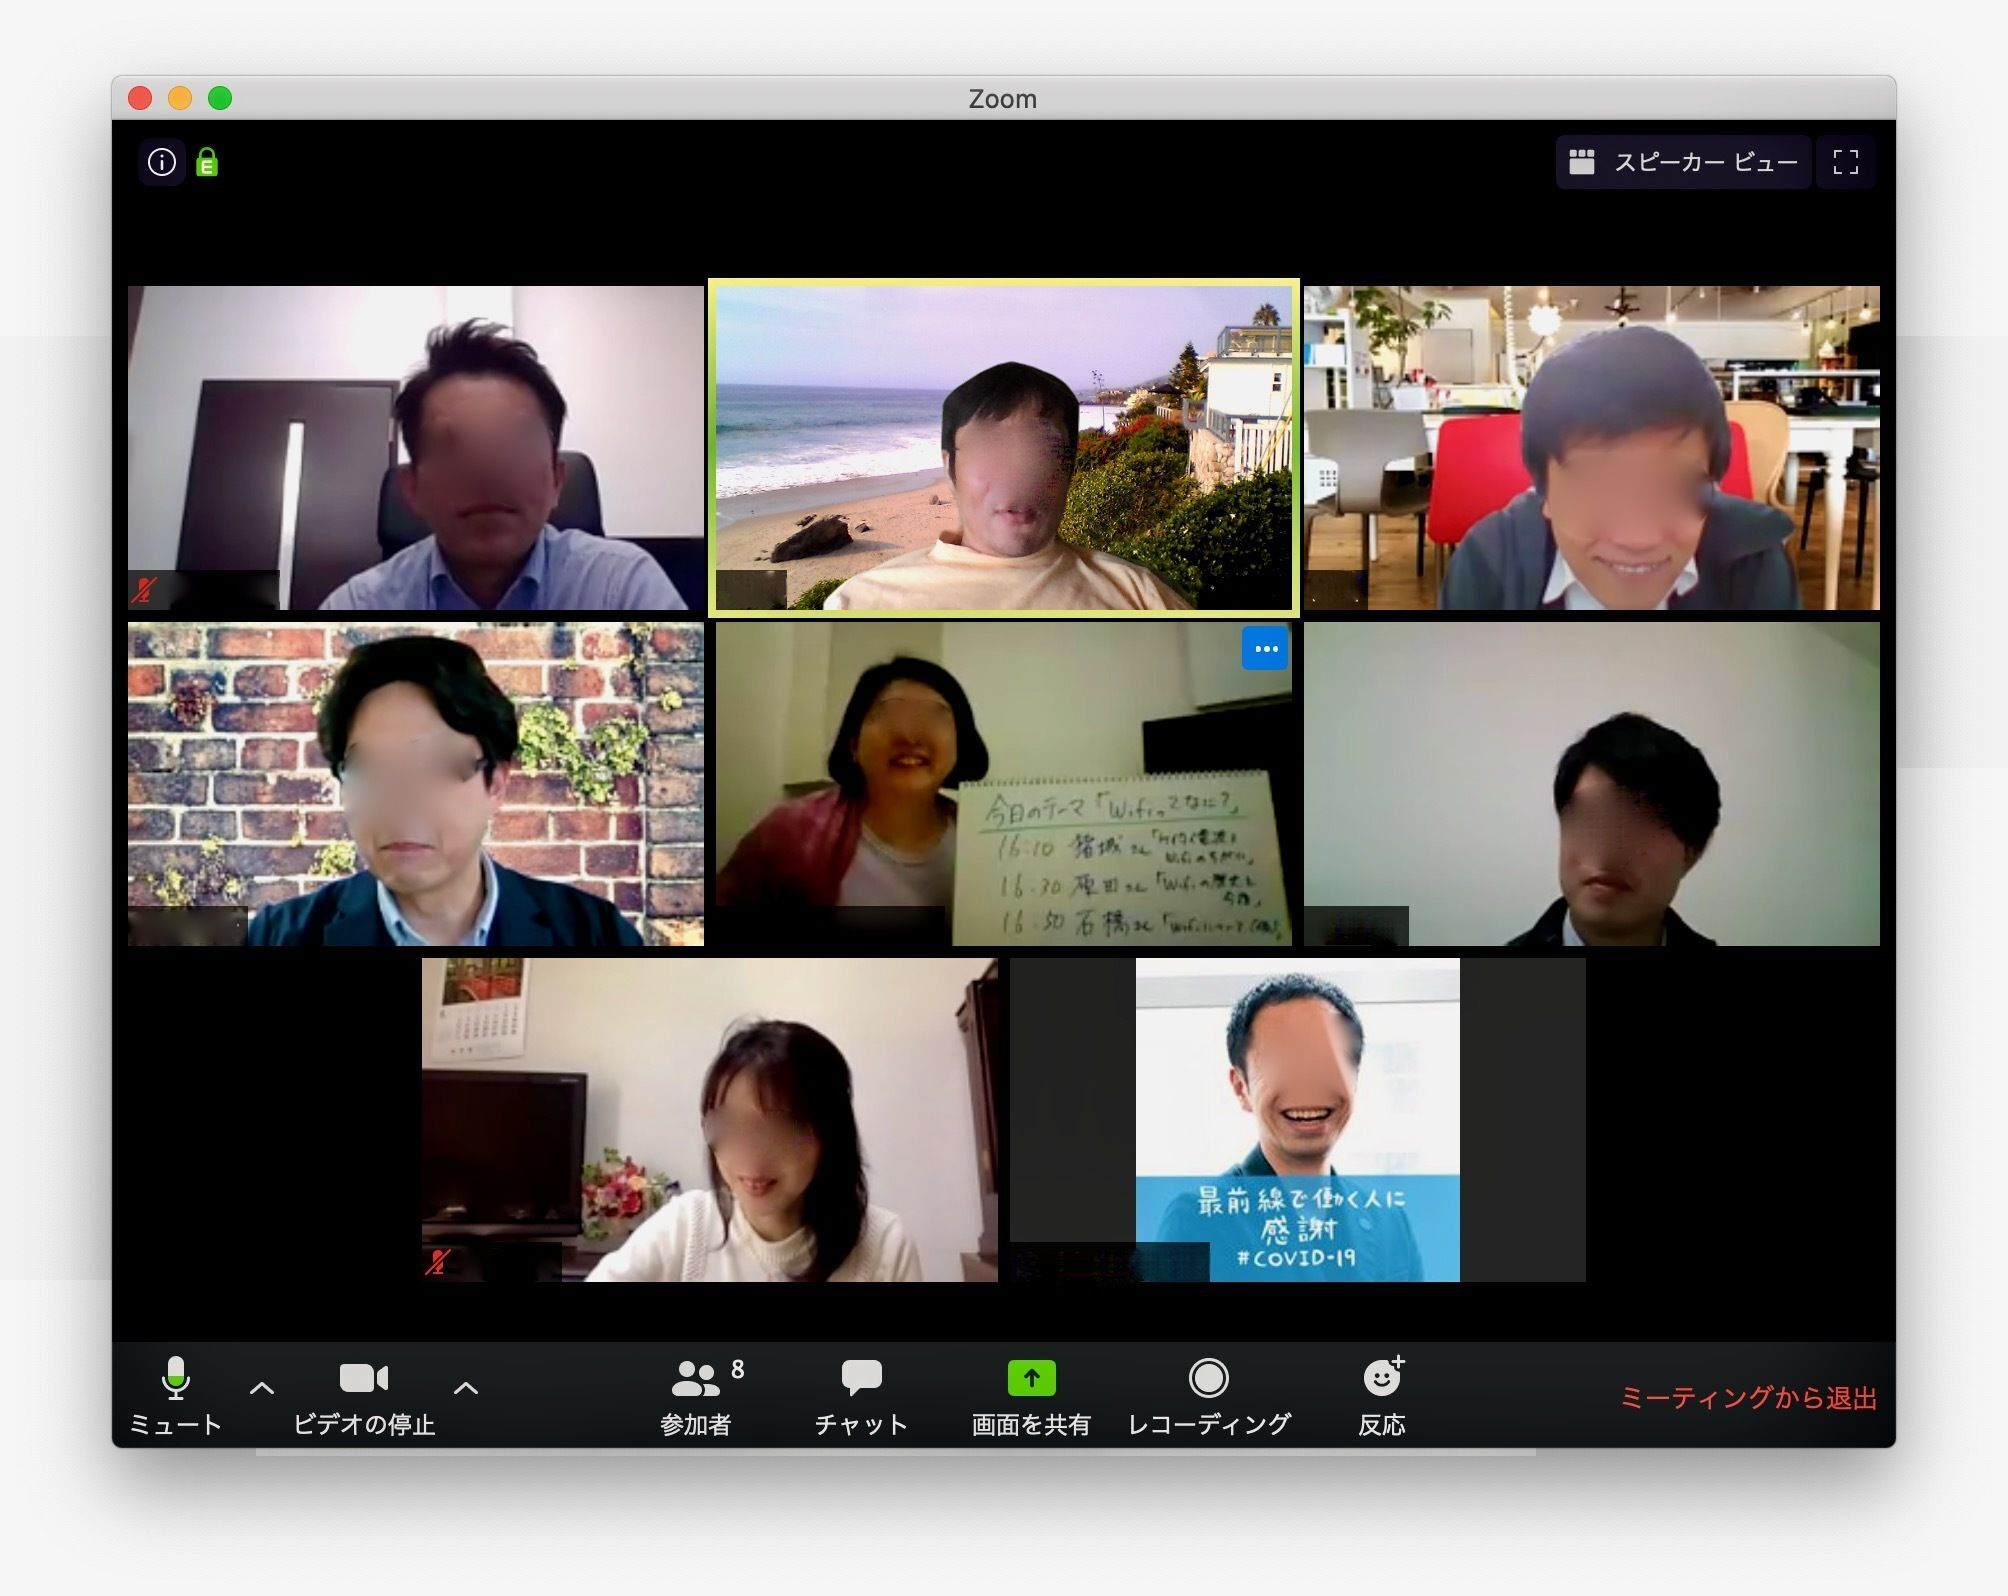The height and width of the screenshot is (1596, 2008).
Task: Select the brick wall background participant video
Action: 415,783
